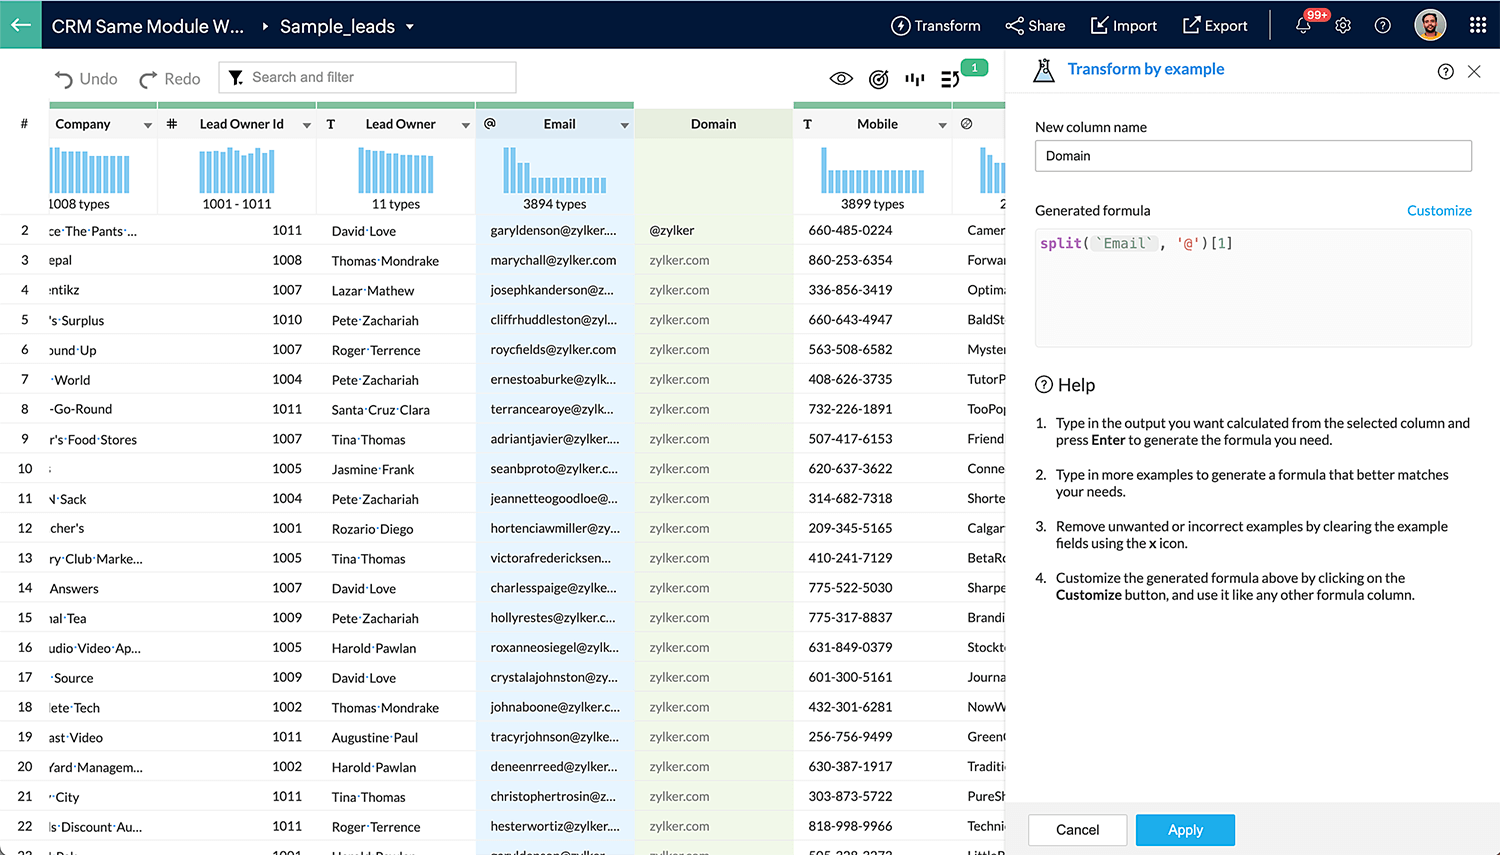1500x855 pixels.
Task: Open the applied rules list icon
Action: click(950, 79)
